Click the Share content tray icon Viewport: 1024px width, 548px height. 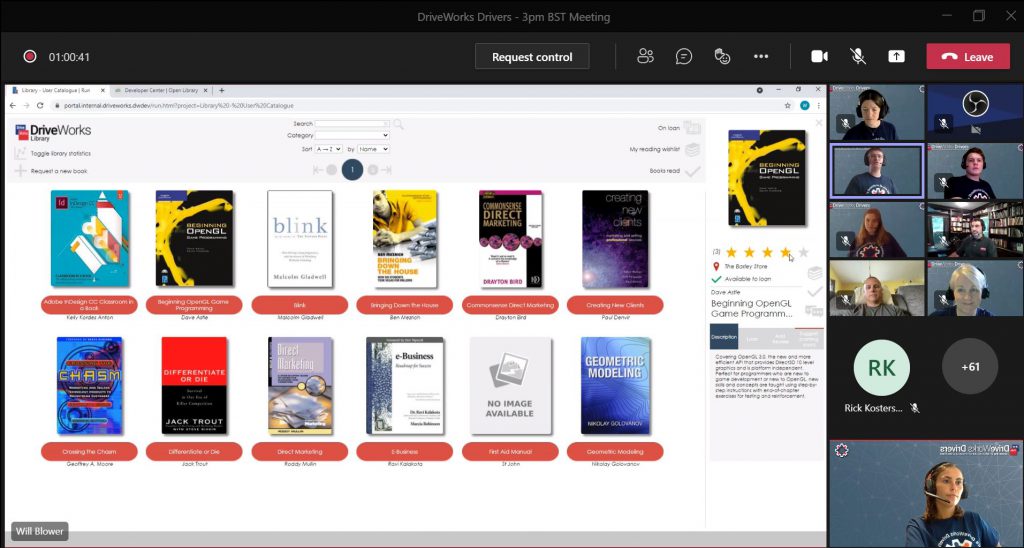click(x=897, y=57)
